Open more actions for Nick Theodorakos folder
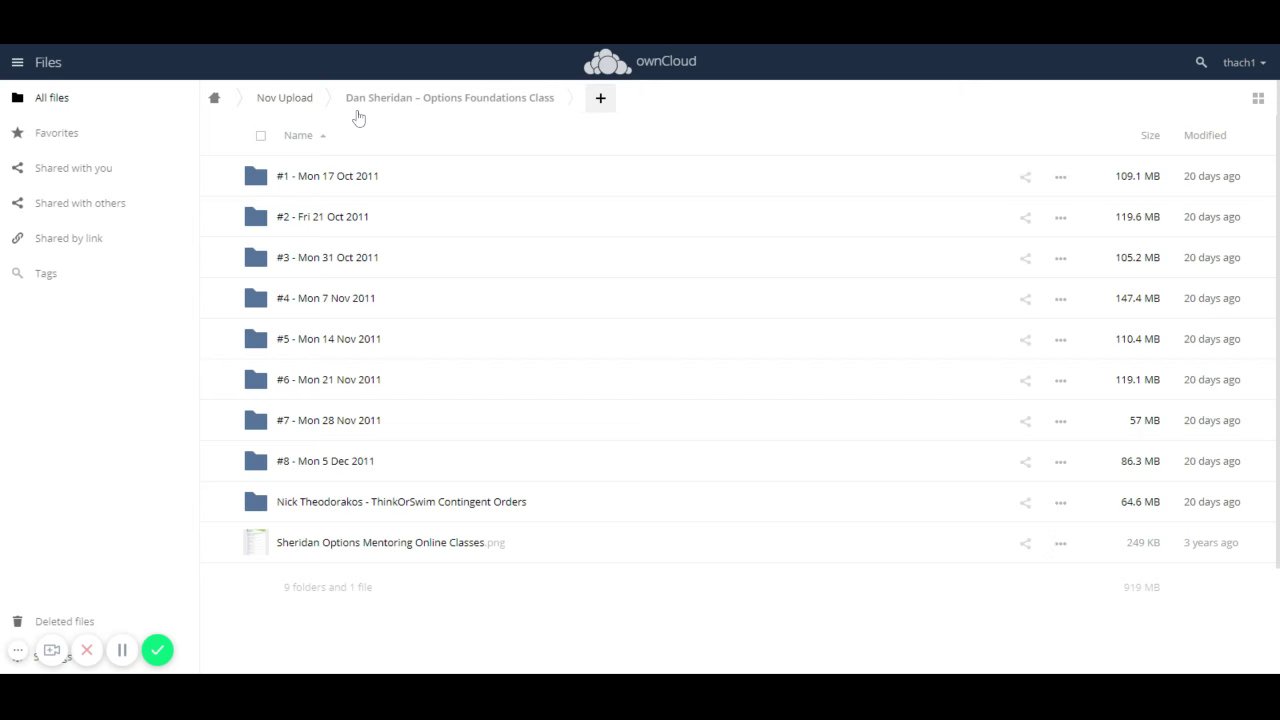 (x=1060, y=503)
